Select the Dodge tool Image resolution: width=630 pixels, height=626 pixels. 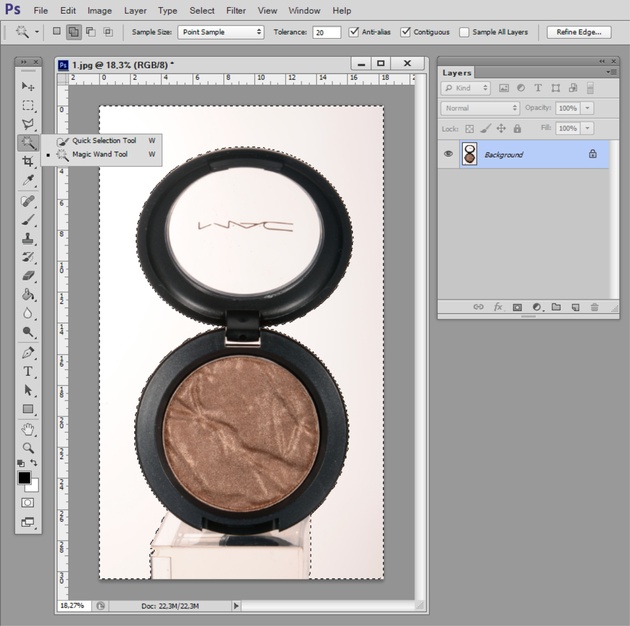point(28,332)
